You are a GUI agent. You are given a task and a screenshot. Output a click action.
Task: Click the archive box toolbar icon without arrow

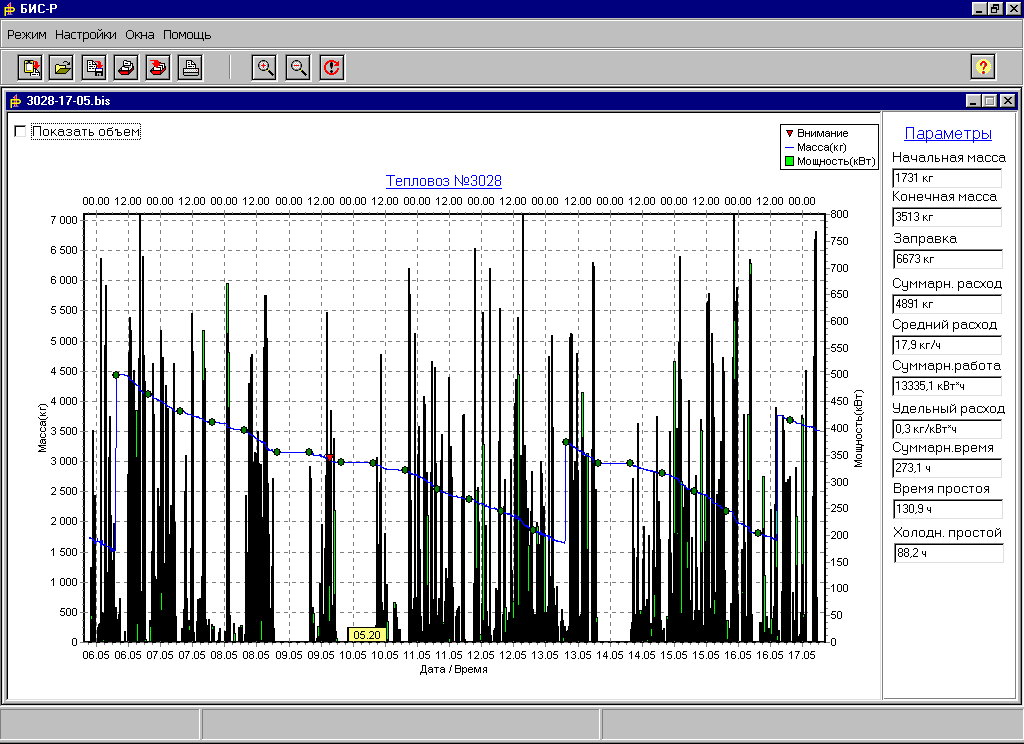click(x=126, y=67)
